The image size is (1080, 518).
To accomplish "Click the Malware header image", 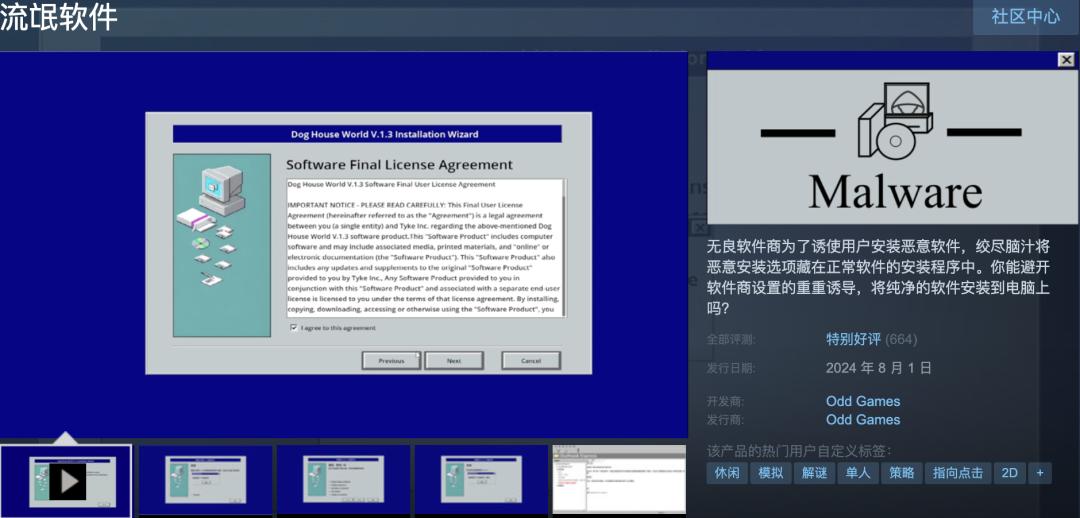I will coord(893,147).
